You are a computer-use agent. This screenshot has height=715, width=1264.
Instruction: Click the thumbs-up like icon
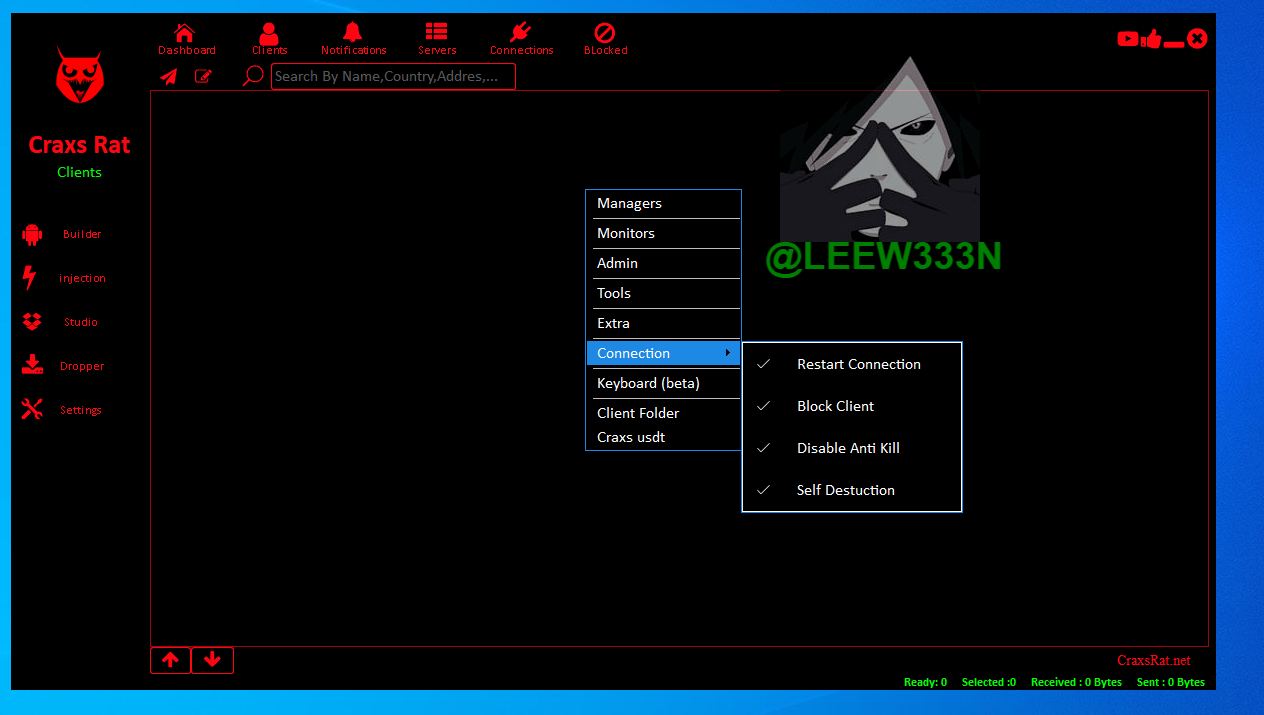coord(1151,39)
